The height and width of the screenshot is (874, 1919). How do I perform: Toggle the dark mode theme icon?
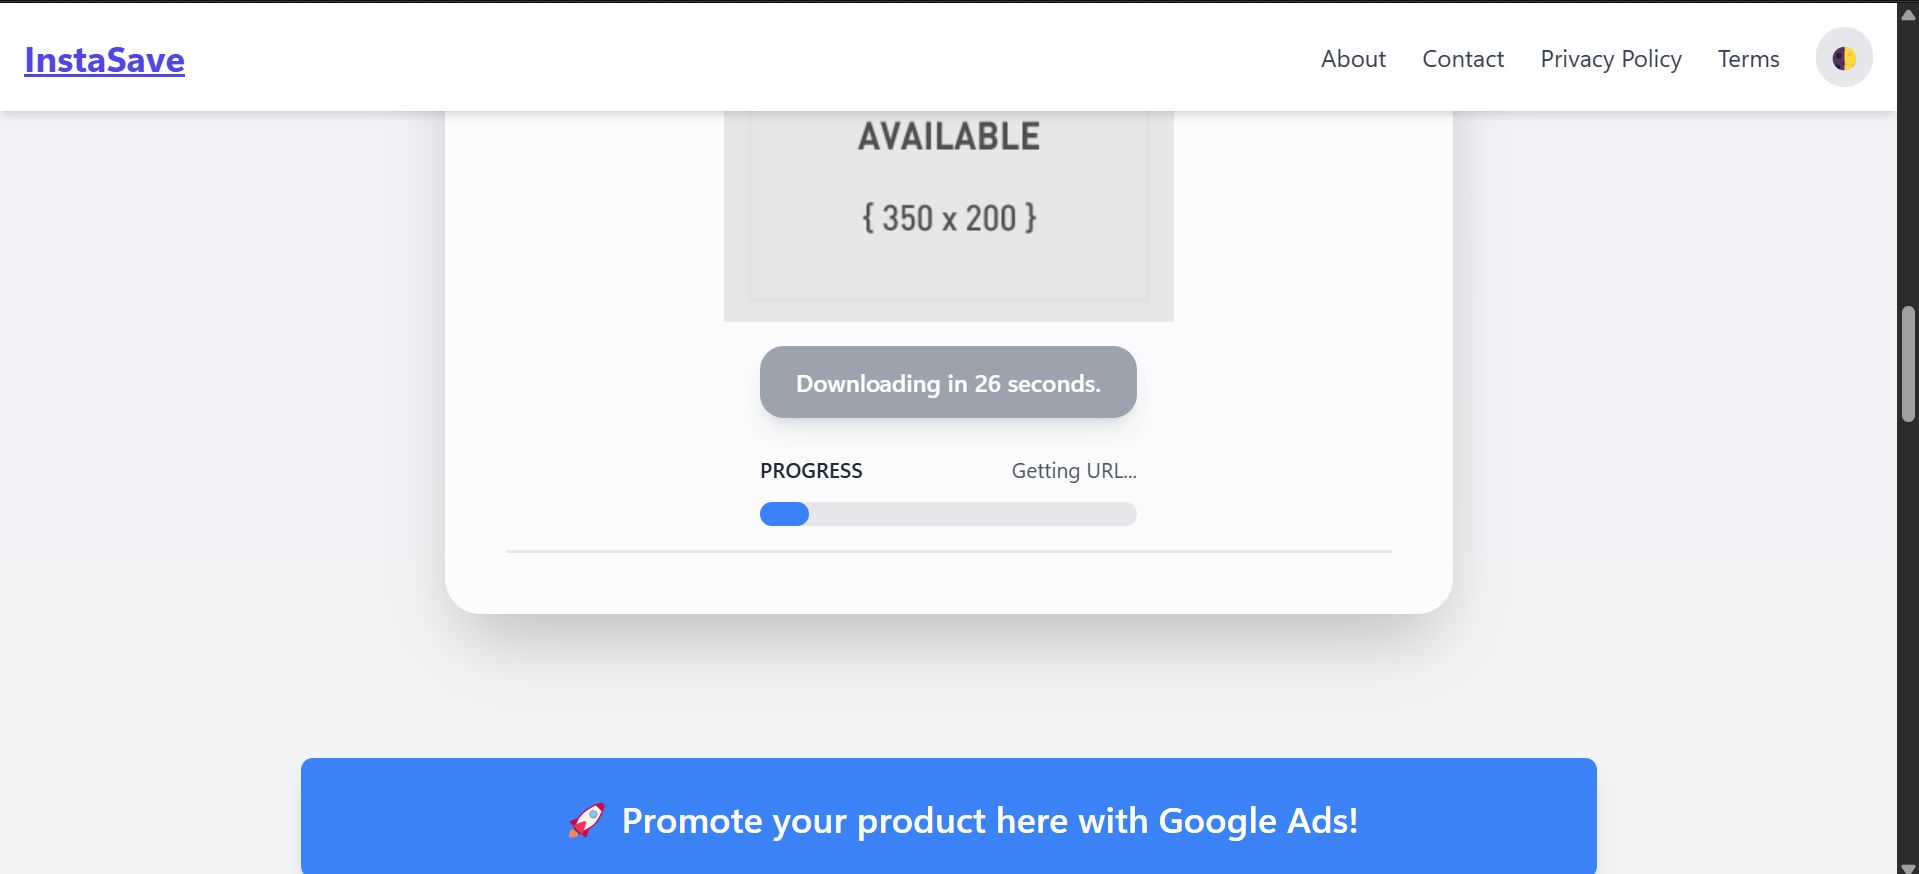(x=1843, y=58)
